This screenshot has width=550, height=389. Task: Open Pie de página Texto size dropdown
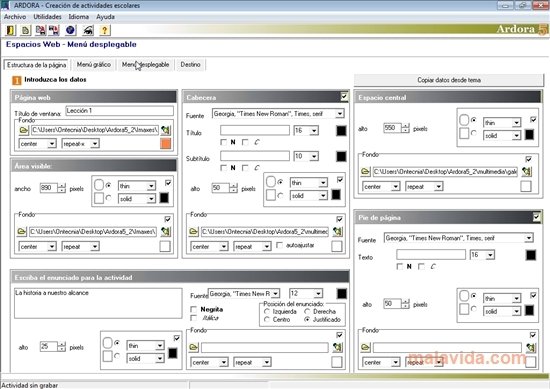pos(490,255)
